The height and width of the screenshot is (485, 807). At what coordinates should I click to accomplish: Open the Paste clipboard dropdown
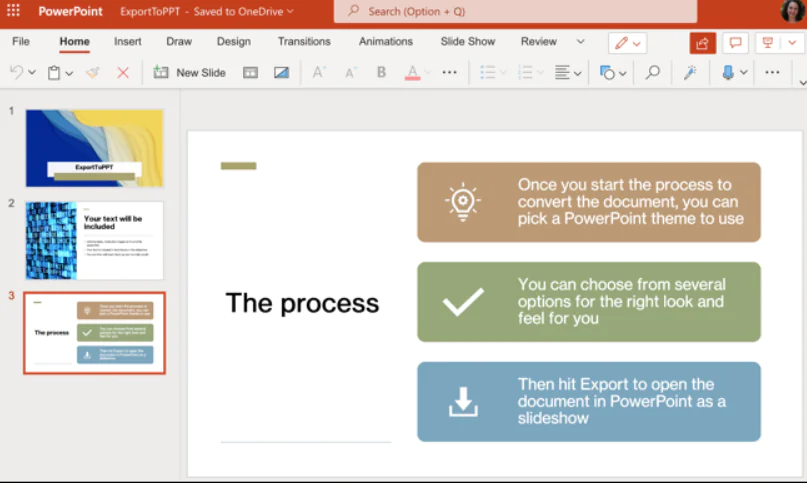pyautogui.click(x=59, y=73)
